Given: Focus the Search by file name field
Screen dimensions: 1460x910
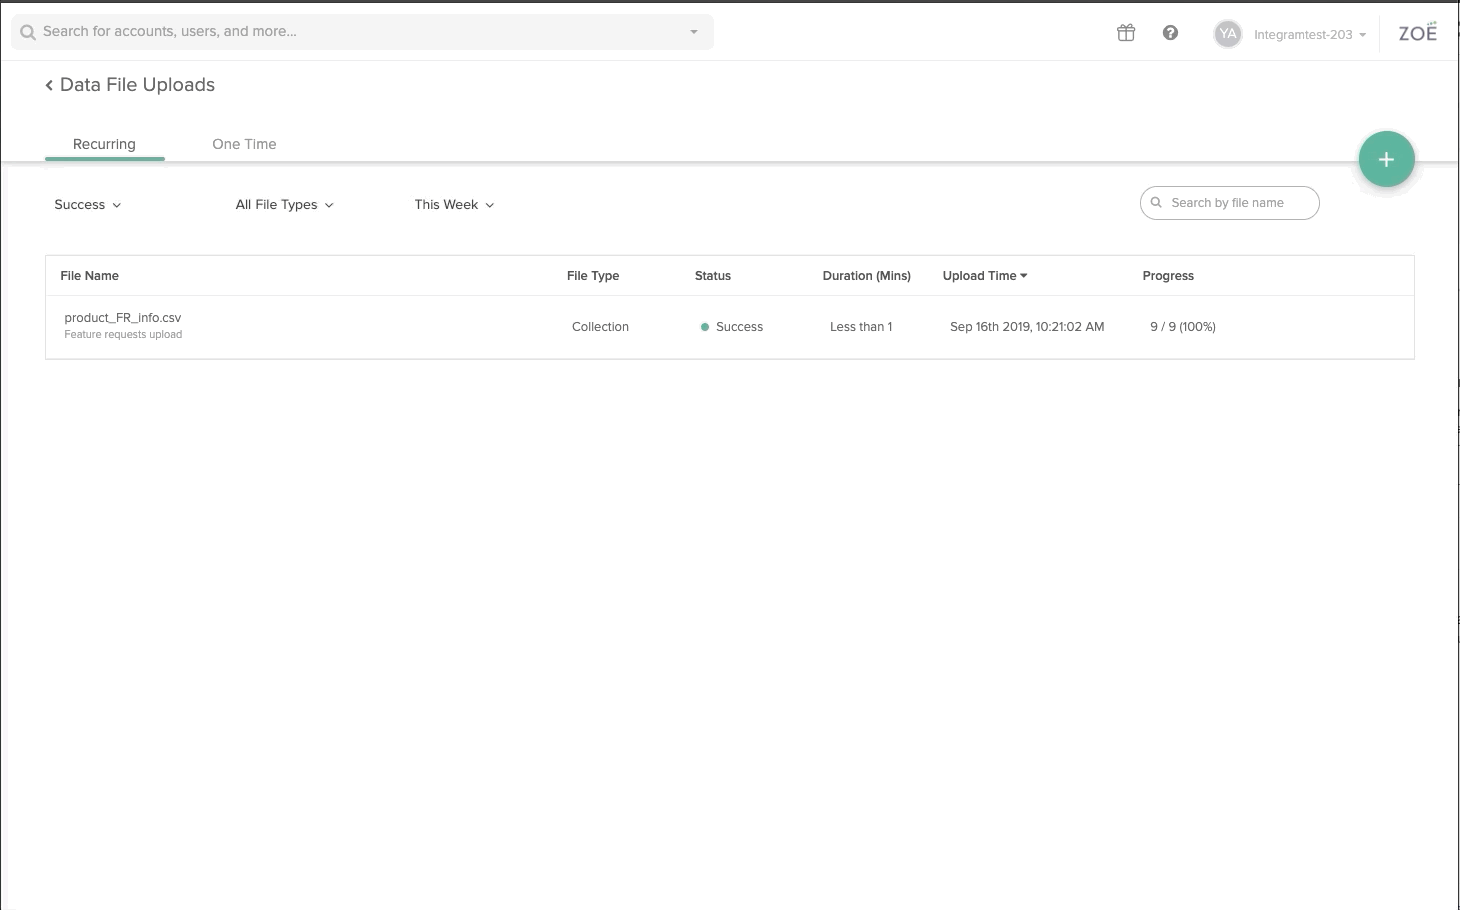Looking at the screenshot, I should (x=1230, y=203).
